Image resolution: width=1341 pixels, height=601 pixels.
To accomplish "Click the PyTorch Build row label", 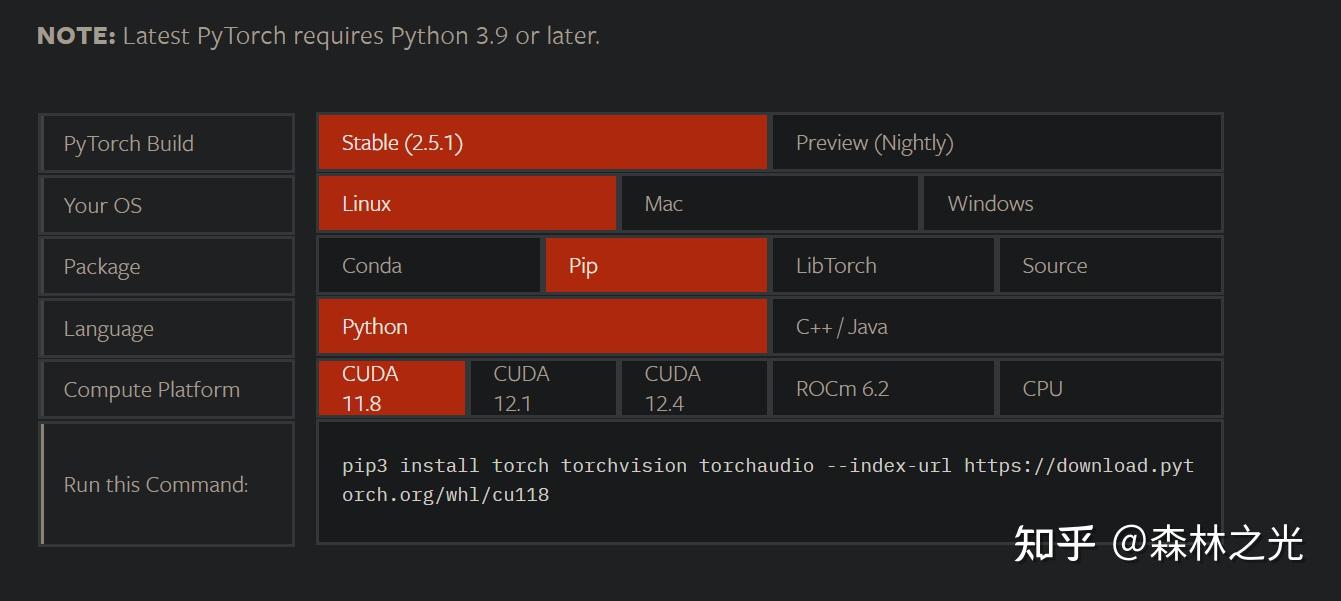I will tap(129, 144).
